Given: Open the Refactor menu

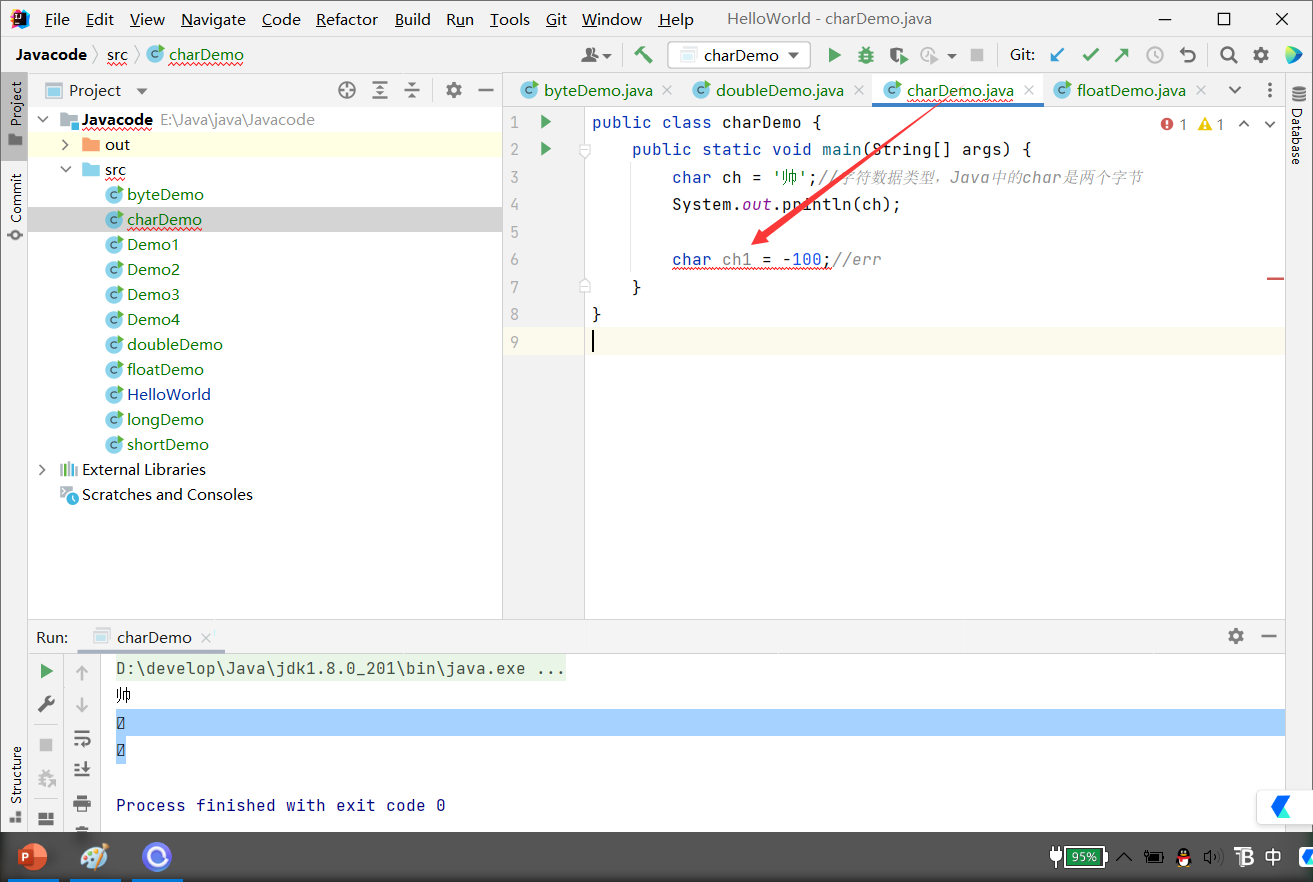Looking at the screenshot, I should tap(347, 19).
